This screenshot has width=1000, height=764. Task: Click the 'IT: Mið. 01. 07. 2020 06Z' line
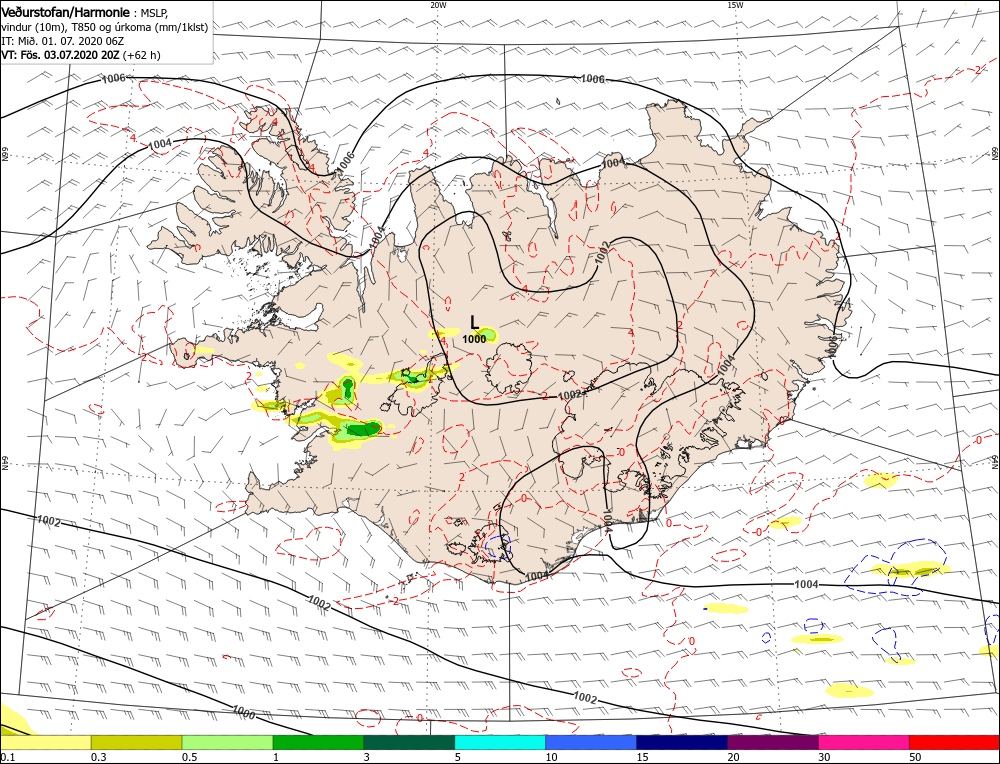62,41
